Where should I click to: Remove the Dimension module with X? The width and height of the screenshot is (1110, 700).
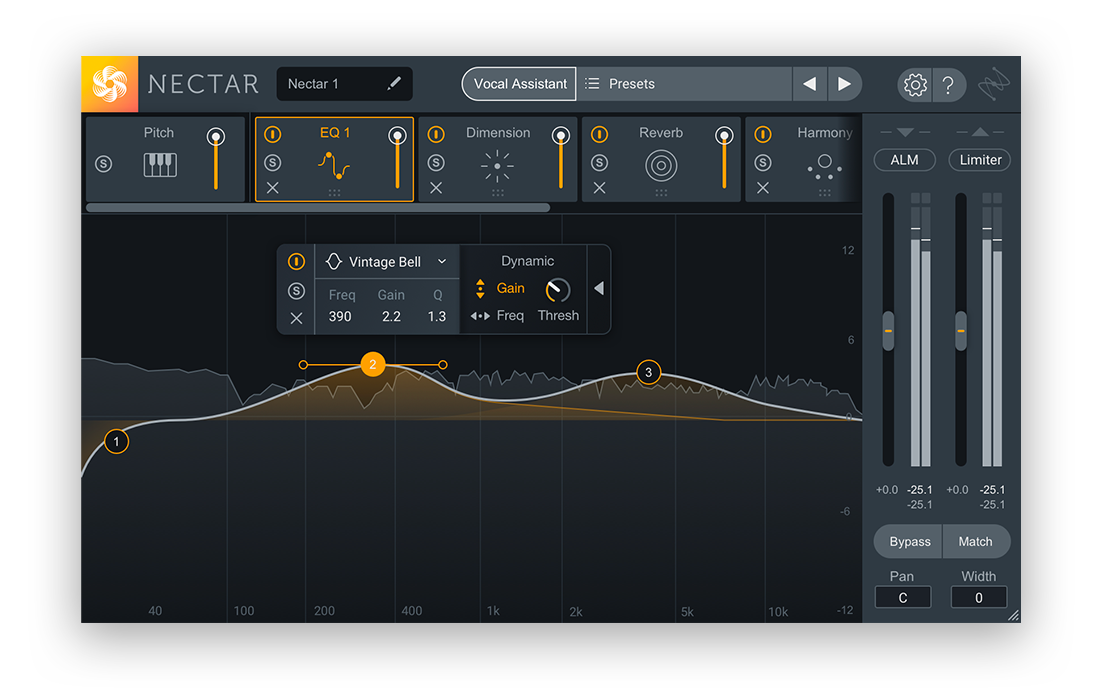pyautogui.click(x=436, y=188)
